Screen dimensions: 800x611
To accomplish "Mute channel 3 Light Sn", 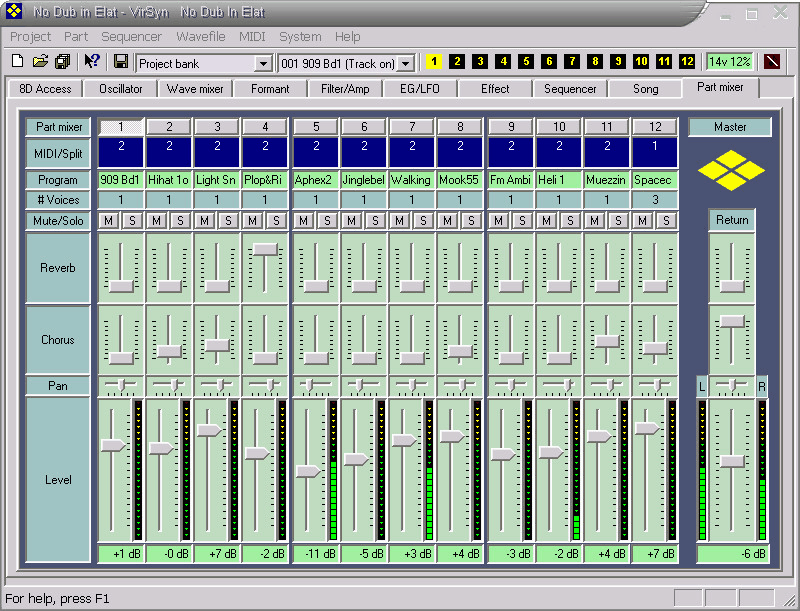I will 204,220.
